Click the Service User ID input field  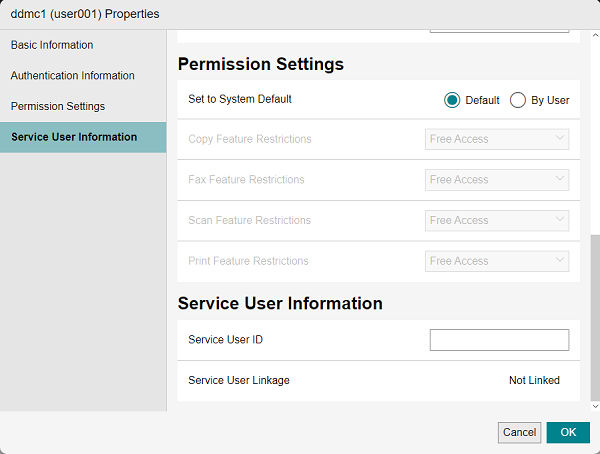pyautogui.click(x=499, y=340)
